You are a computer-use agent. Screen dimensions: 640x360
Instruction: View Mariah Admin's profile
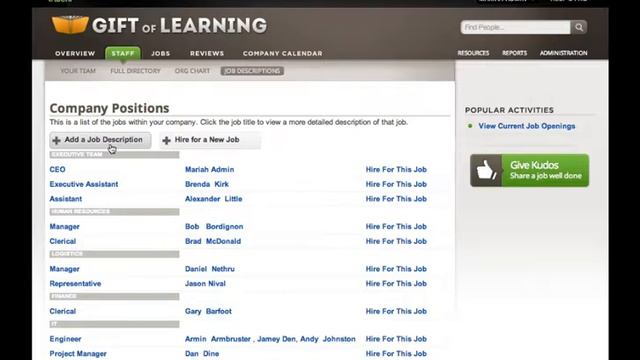coord(209,169)
